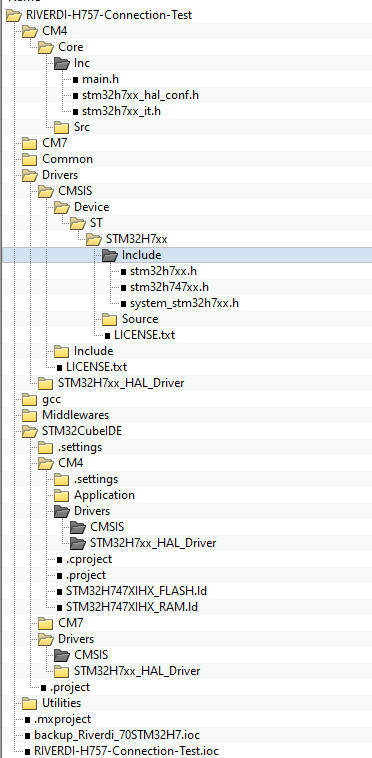This screenshot has height=758, width=372.
Task: Select the CMSIS folder above the Device folder
Action: [x=76, y=191]
